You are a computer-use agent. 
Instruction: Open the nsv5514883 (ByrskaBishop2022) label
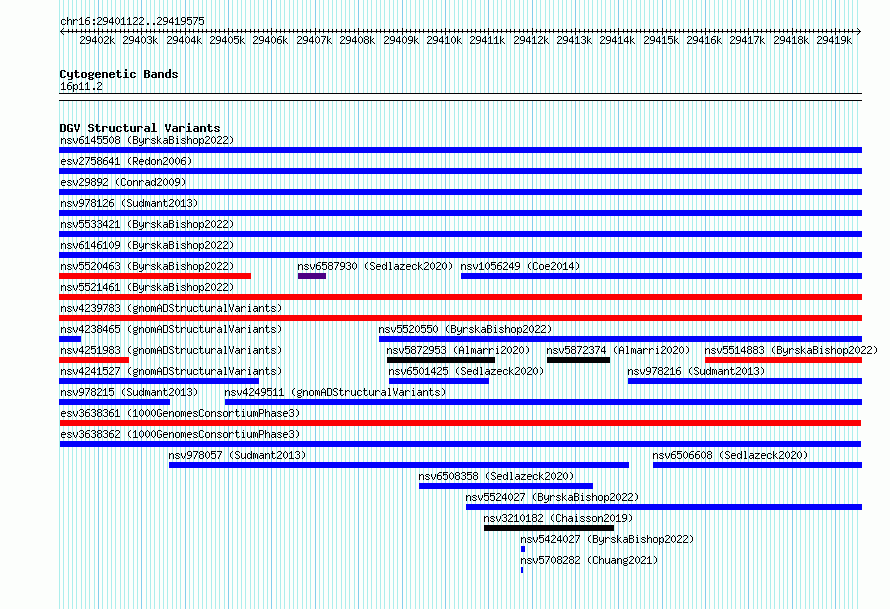click(791, 350)
